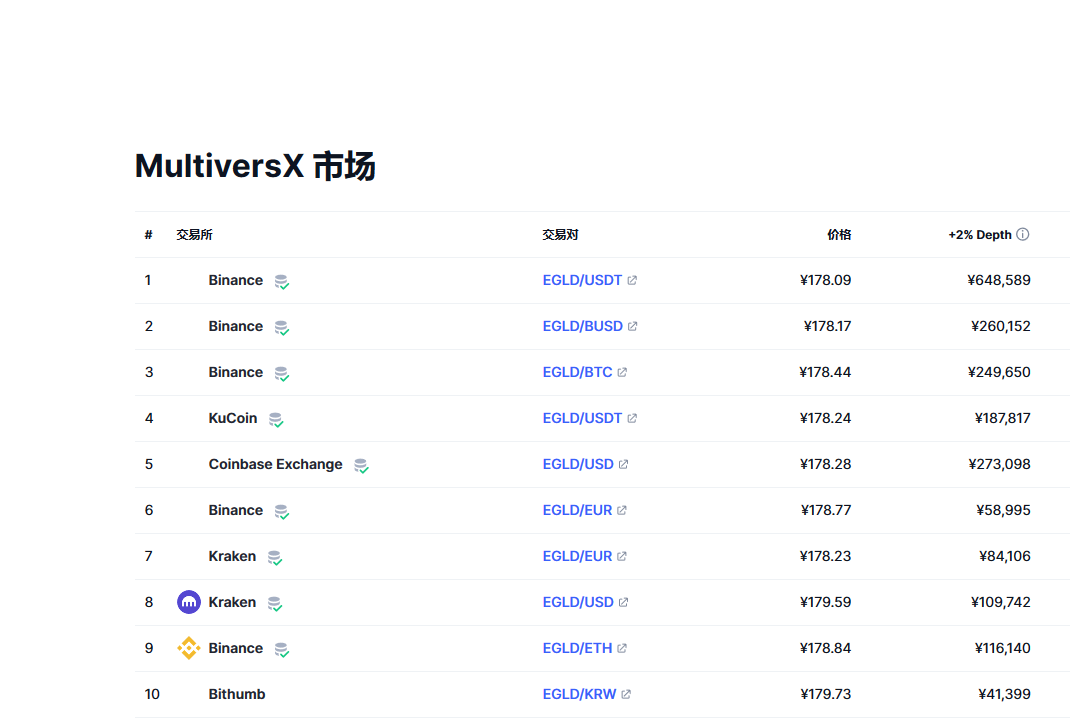Click external link icon beside EGLD/ETH
Viewport: 1070px width, 720px height.
[x=622, y=648]
